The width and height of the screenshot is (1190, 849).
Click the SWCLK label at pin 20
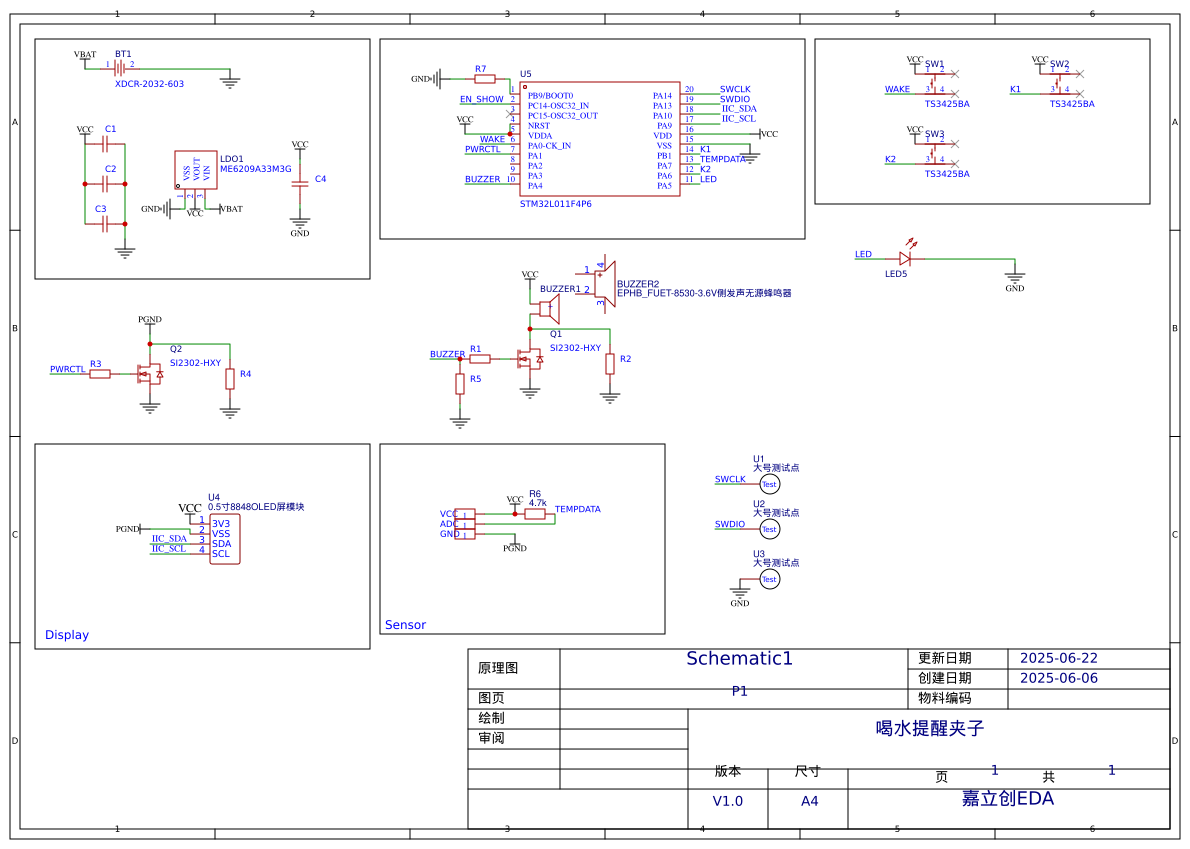[x=735, y=90]
